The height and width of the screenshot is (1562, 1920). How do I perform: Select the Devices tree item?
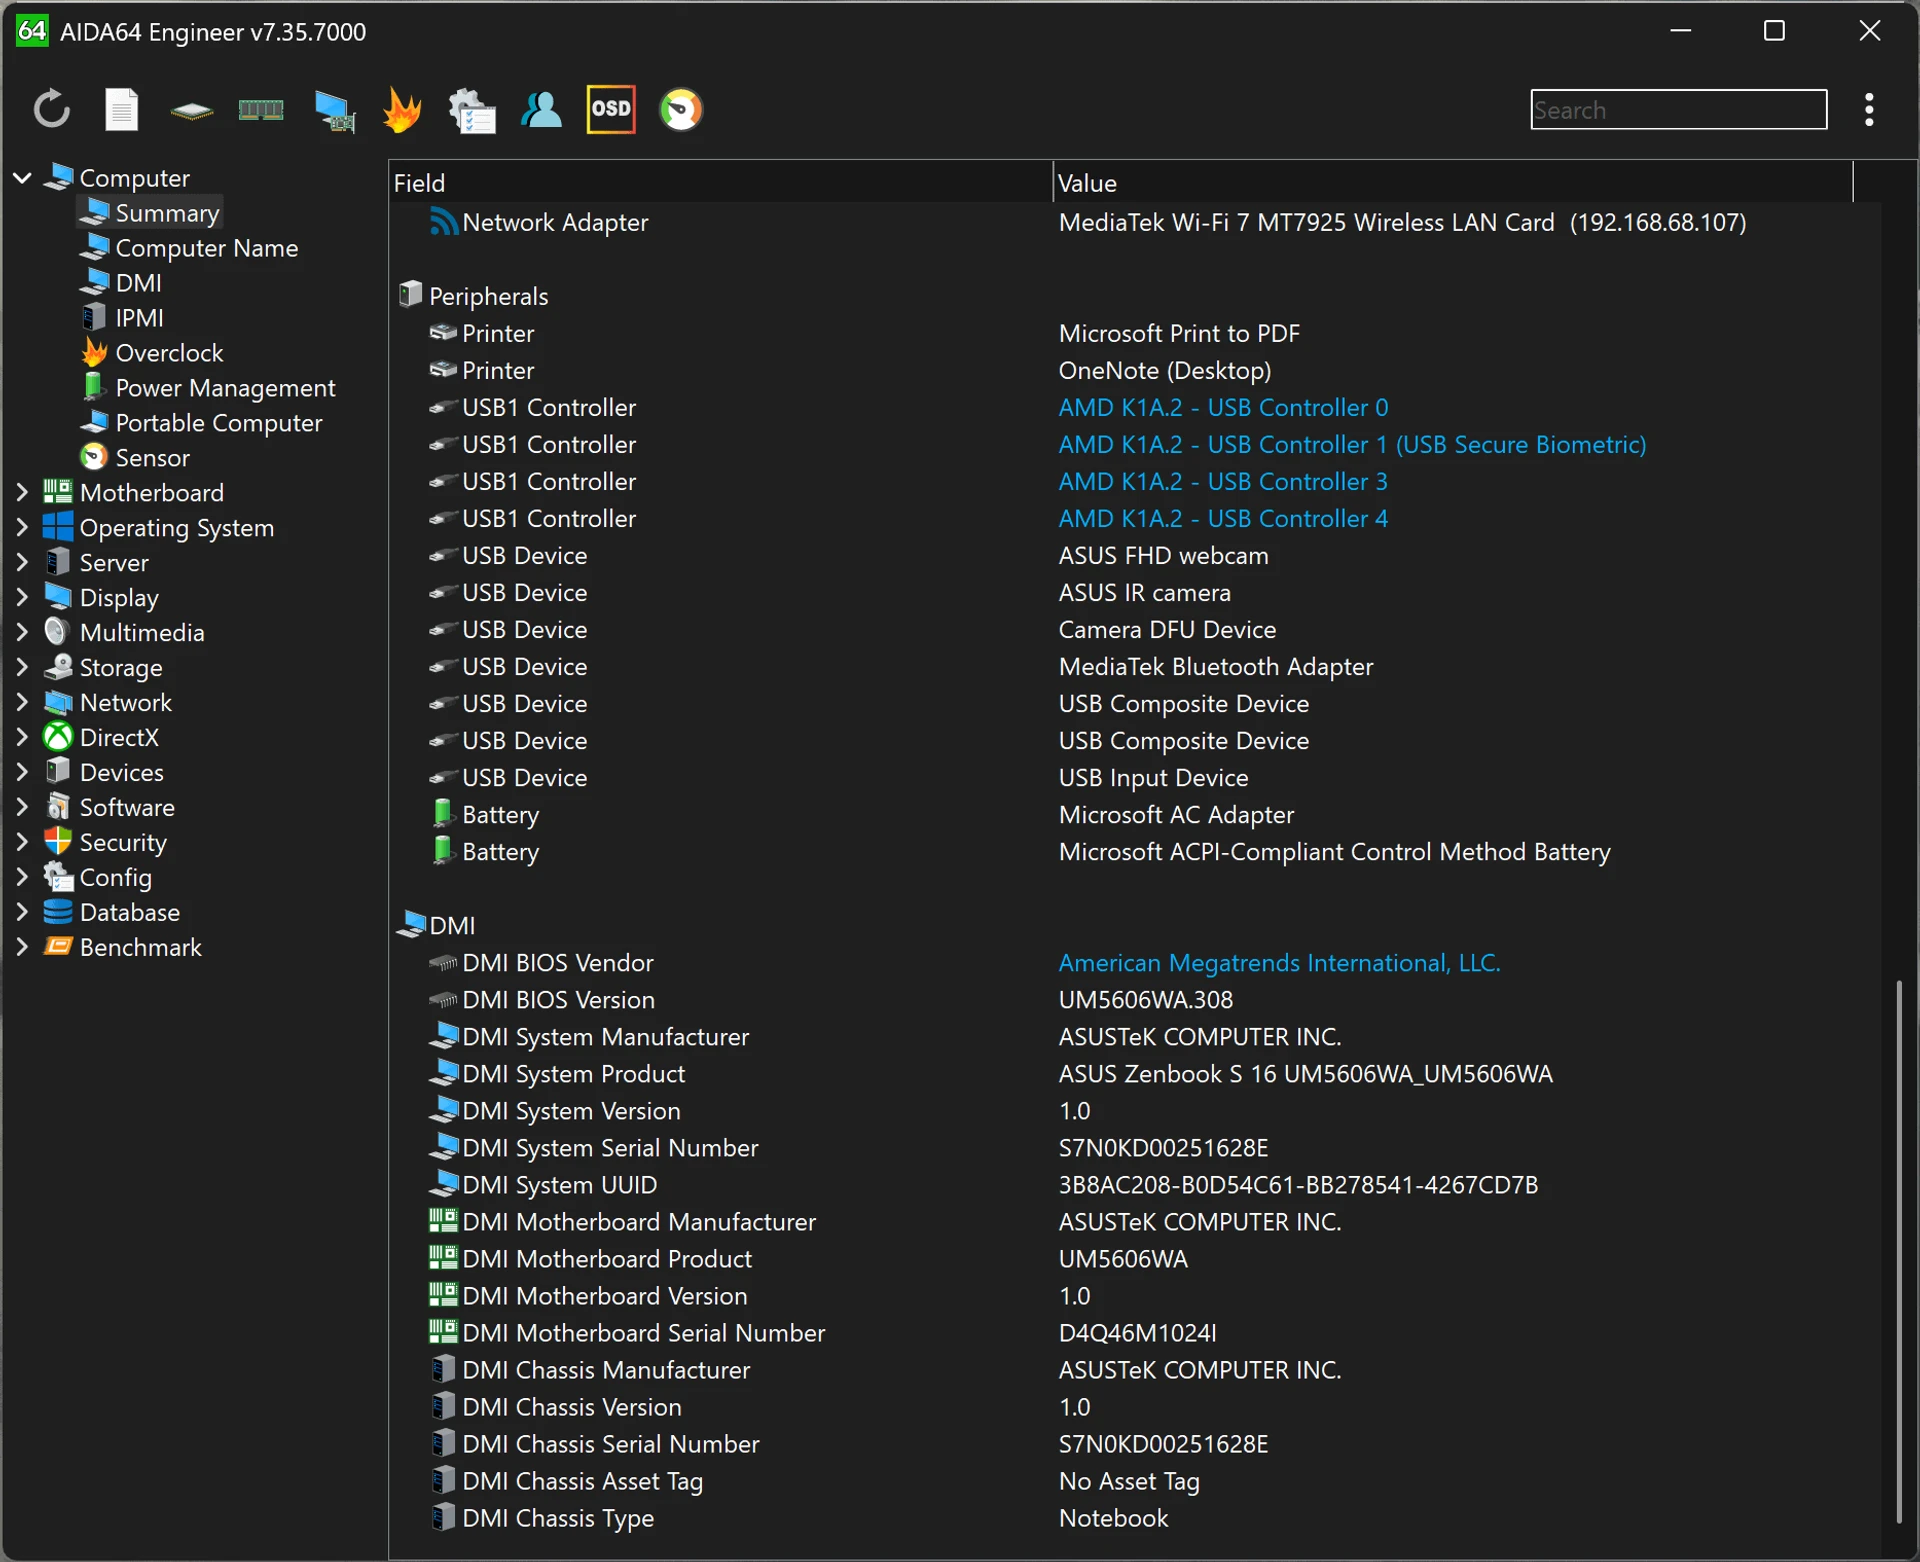104,772
